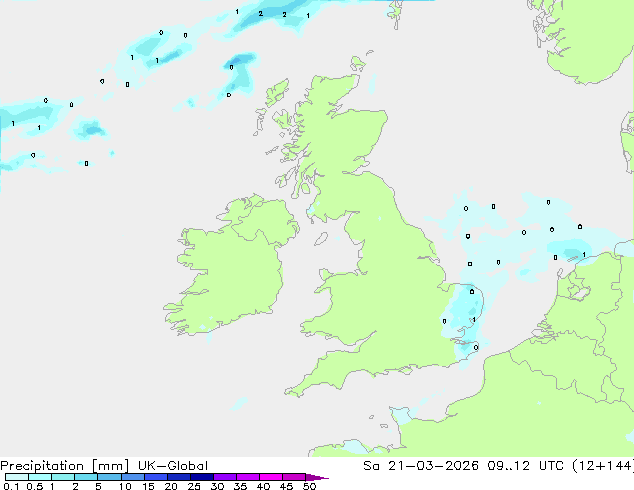The image size is (634, 490).
Task: Click the 45–50 mm legend swatch
Action: (294, 477)
